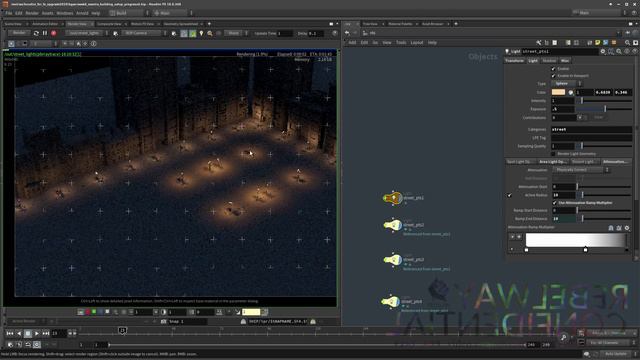The height and width of the screenshot is (360, 640).
Task: Open the Windows menu
Action: click(x=65, y=13)
